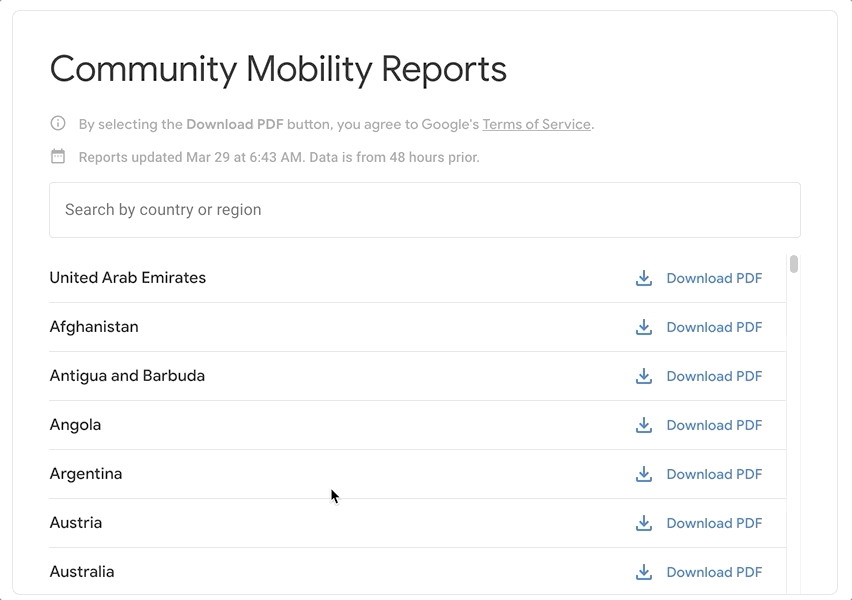Select the Angola row name
The height and width of the screenshot is (600, 852).
[76, 425]
